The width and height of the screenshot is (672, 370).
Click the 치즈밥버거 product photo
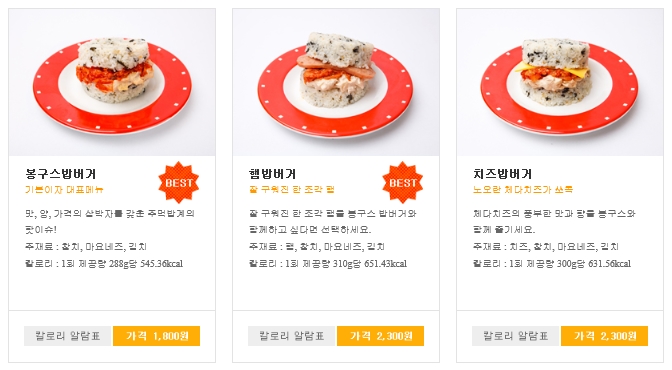coord(560,82)
